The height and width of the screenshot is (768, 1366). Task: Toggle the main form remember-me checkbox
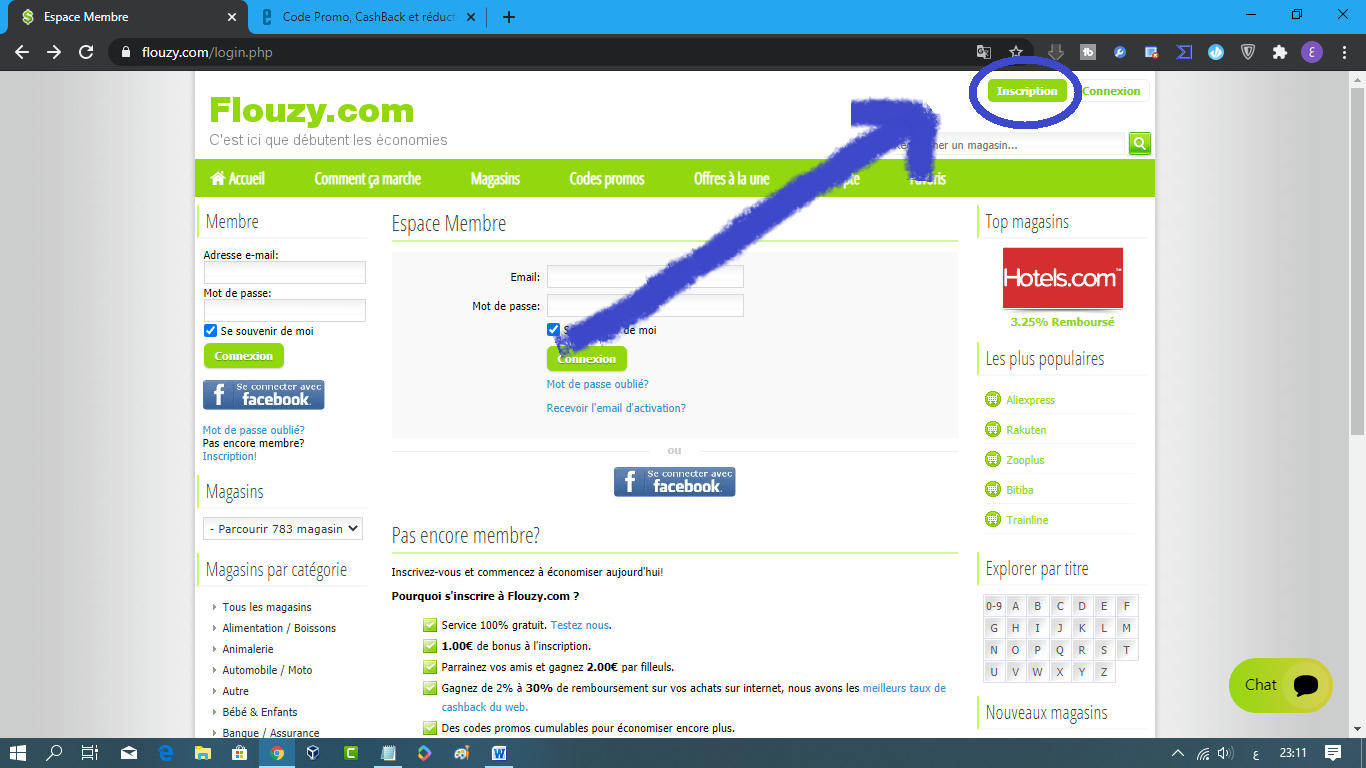coord(553,330)
